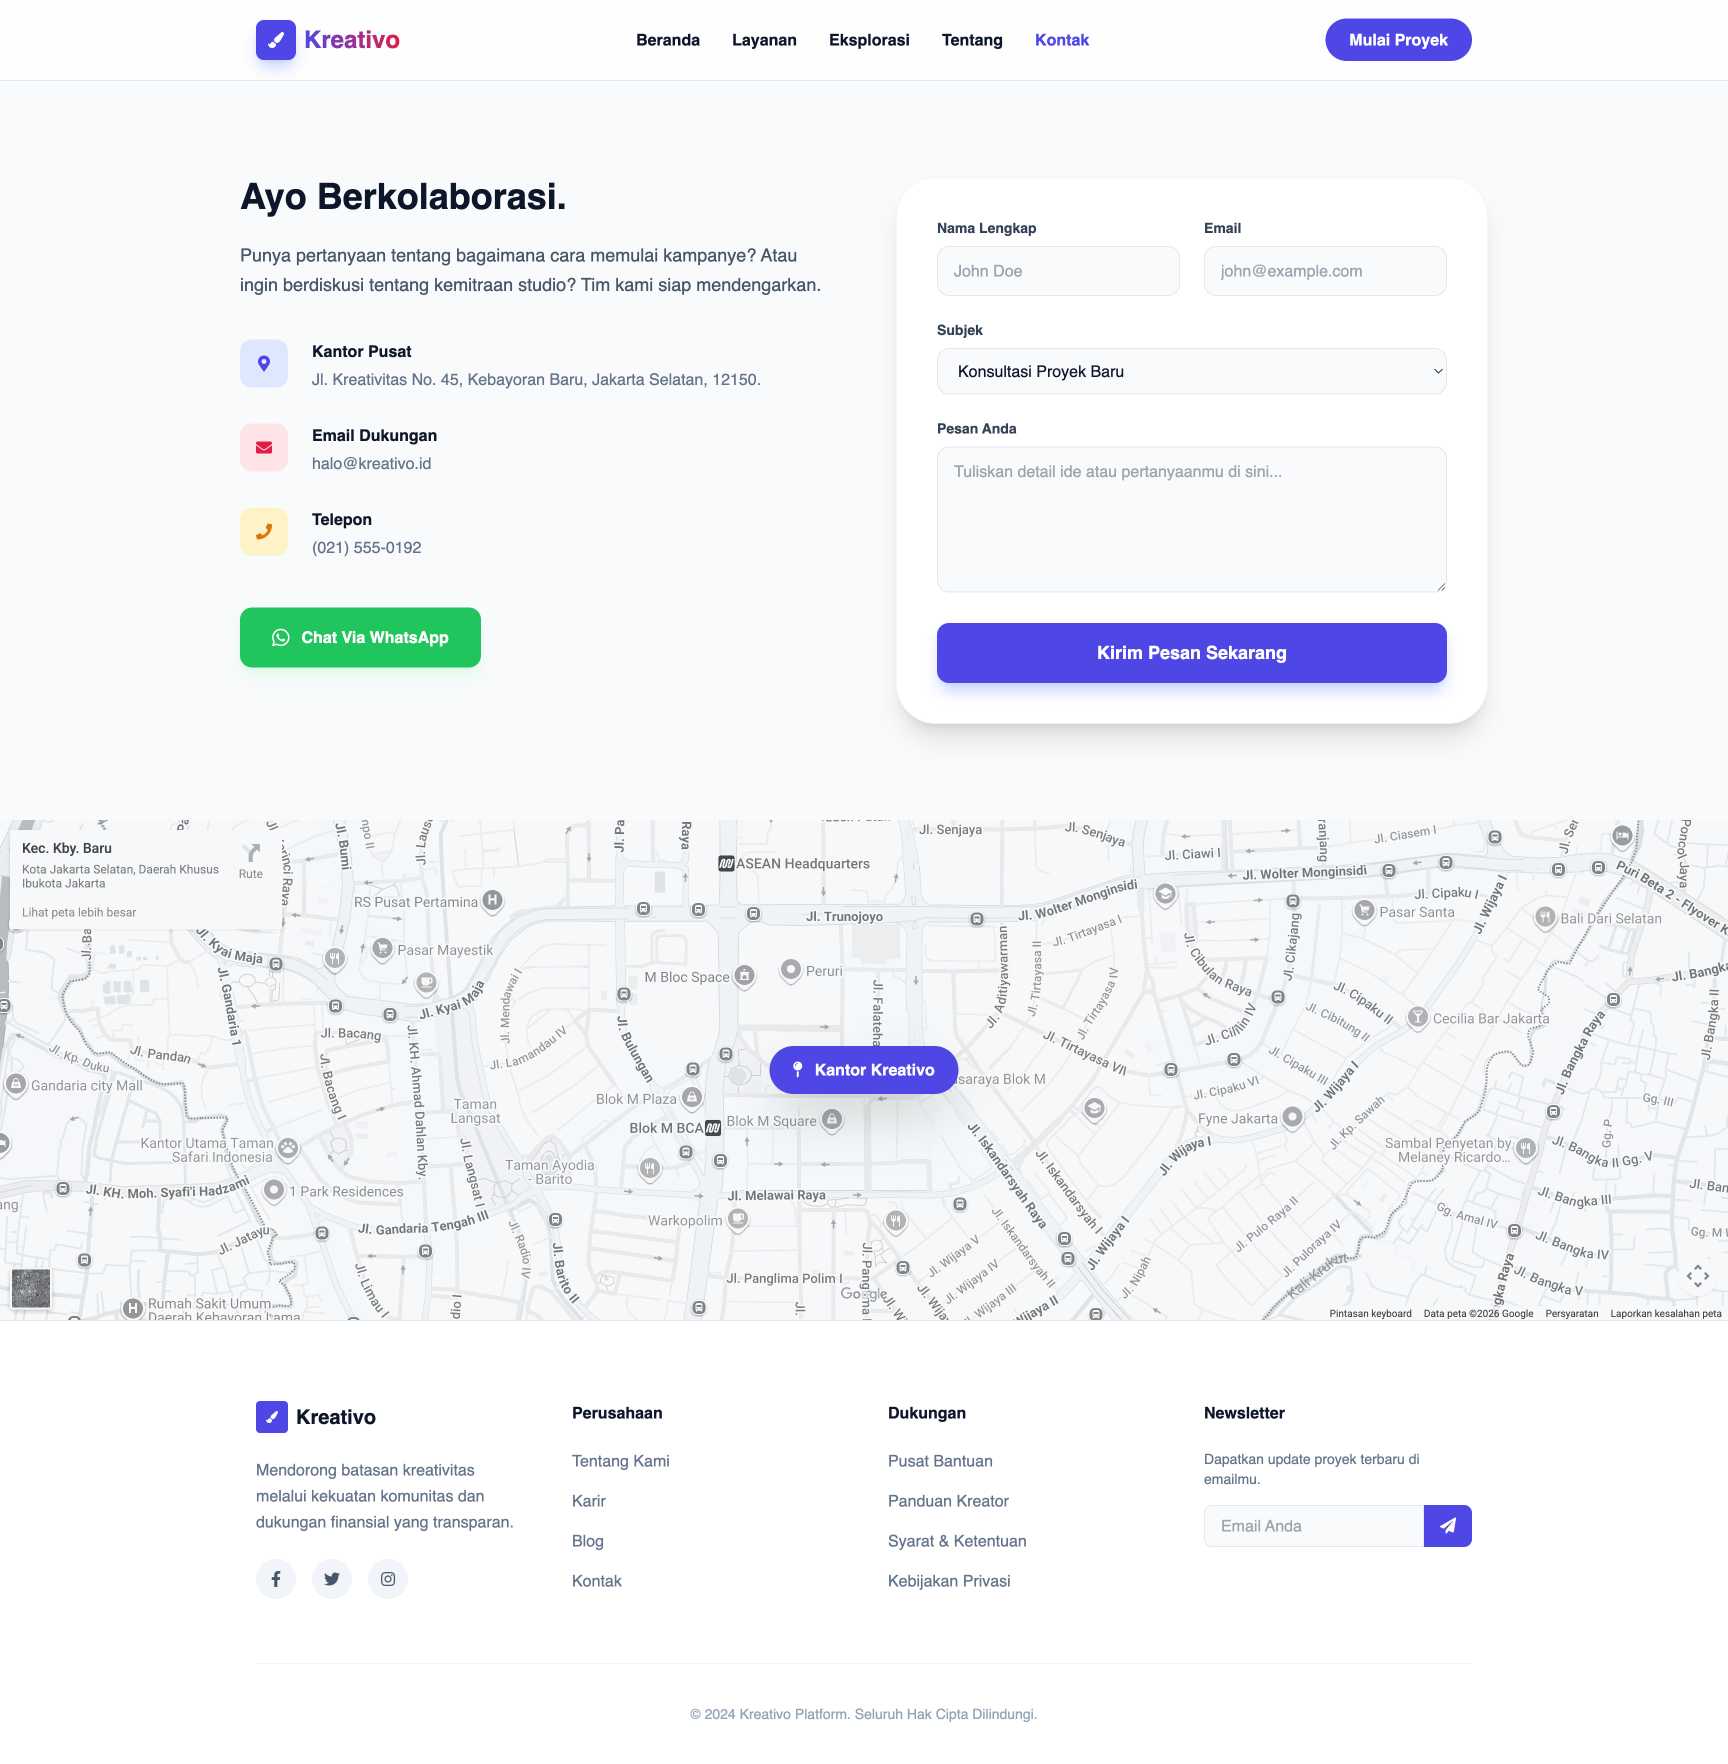Click the envelope icon next to Email Dukungan
This screenshot has width=1728, height=1764.
[x=263, y=447]
